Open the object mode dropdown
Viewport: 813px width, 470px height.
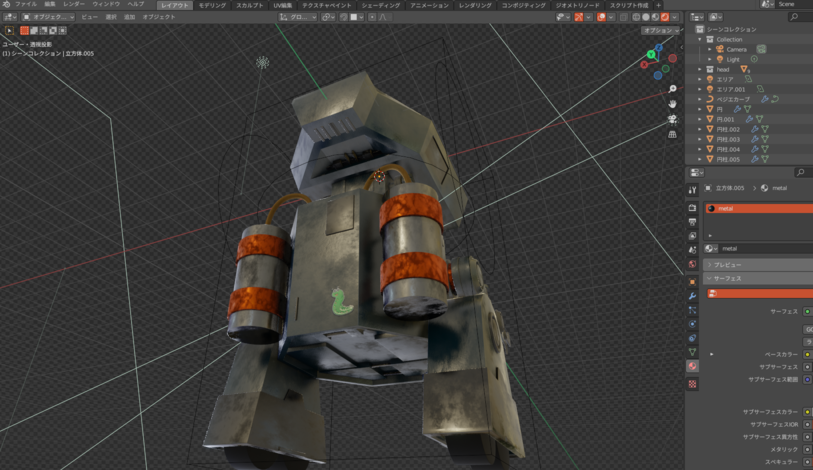click(48, 17)
